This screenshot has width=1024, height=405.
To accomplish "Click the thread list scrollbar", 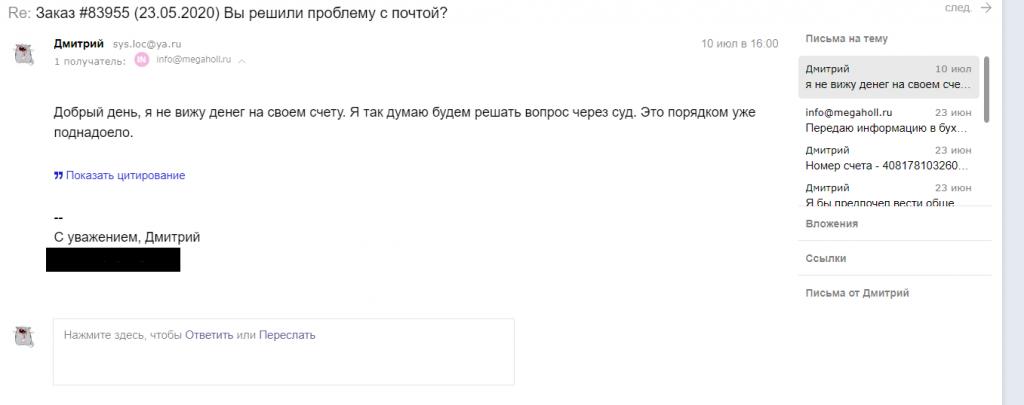I will [986, 89].
